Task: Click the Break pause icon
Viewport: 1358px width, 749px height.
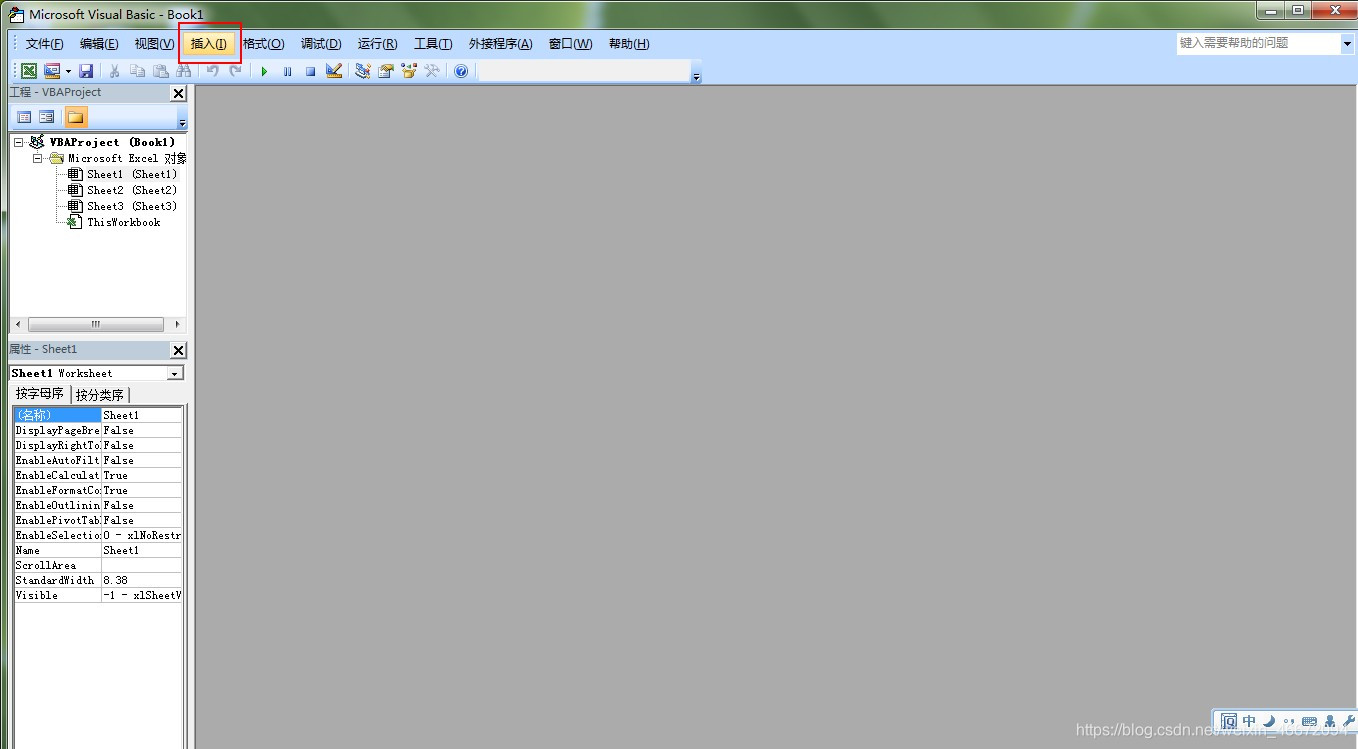Action: coord(287,71)
